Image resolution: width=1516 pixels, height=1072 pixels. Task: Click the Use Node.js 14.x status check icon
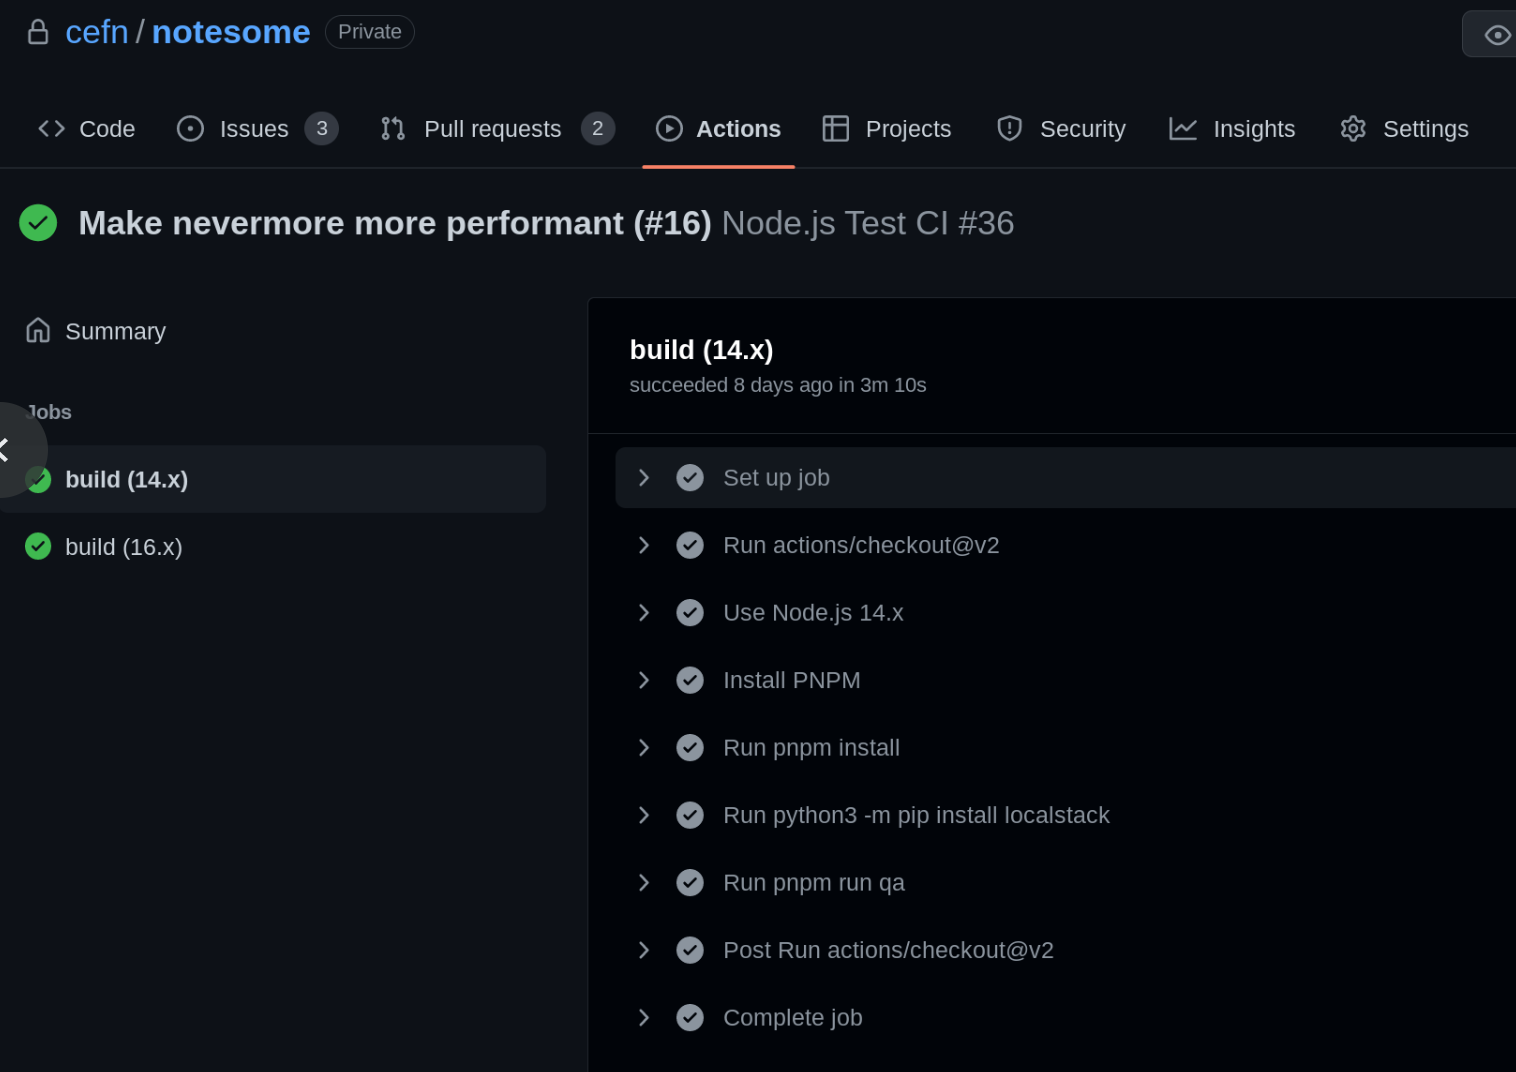coord(690,613)
